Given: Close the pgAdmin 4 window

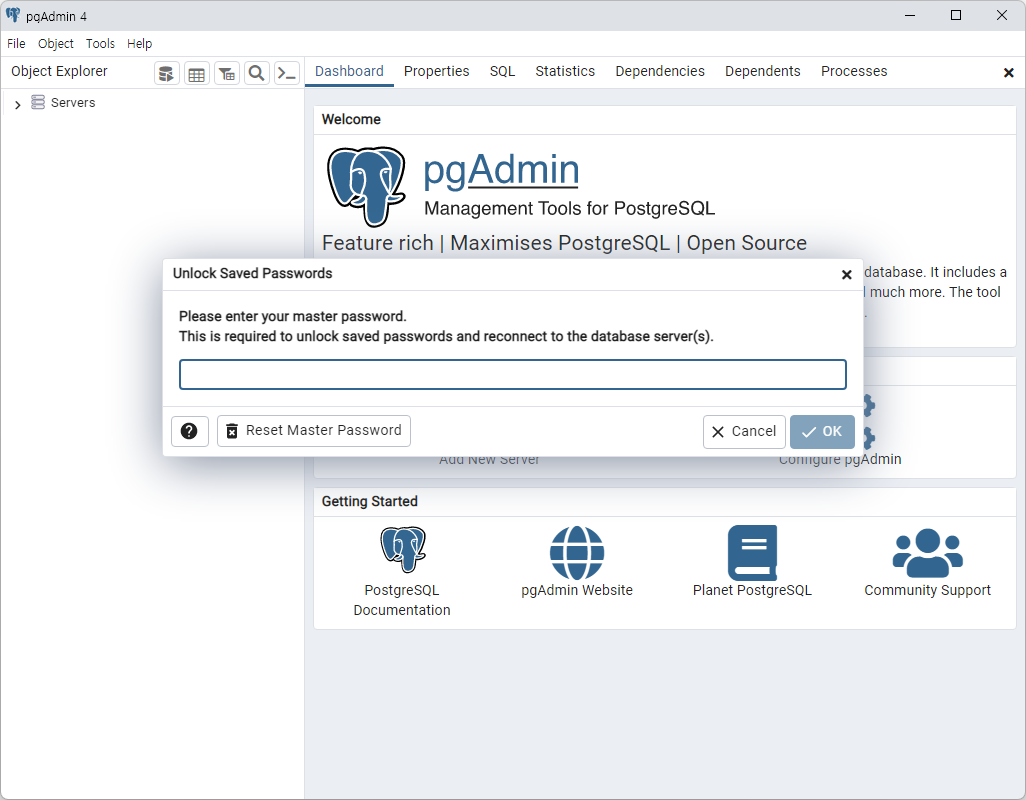Looking at the screenshot, I should (1002, 15).
